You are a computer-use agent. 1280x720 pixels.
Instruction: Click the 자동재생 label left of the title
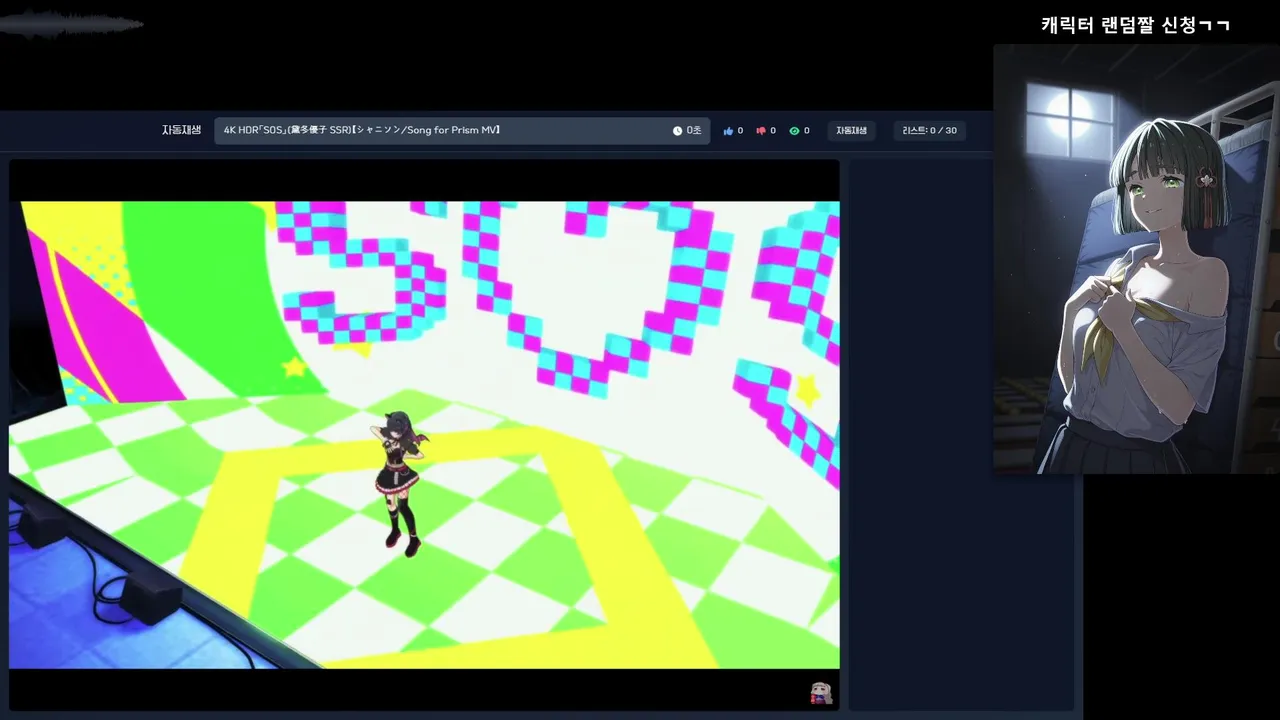(x=181, y=130)
